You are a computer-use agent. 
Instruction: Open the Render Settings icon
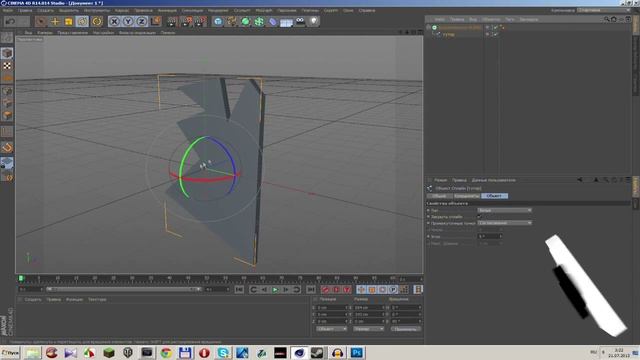(200, 21)
